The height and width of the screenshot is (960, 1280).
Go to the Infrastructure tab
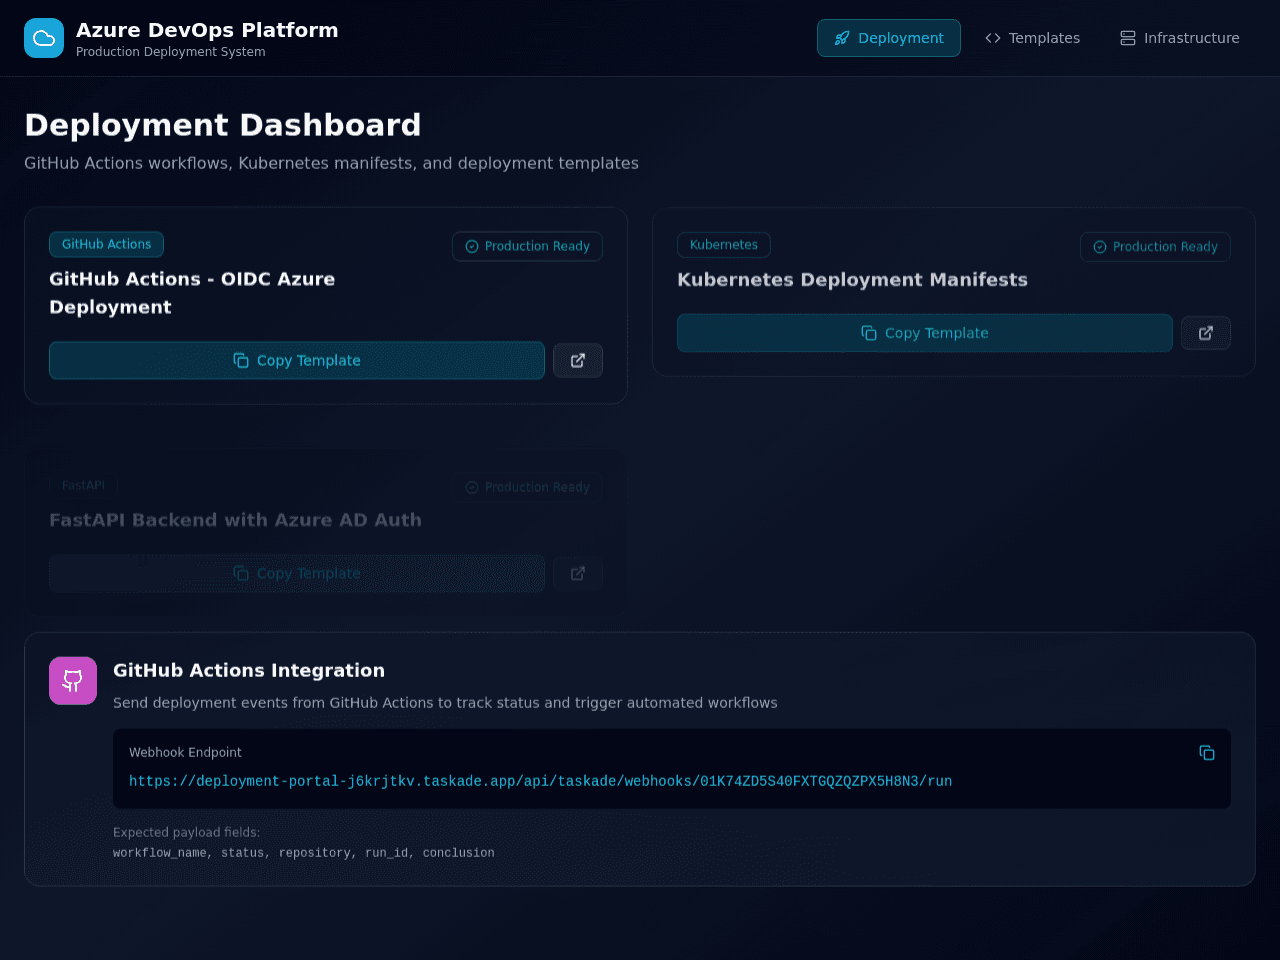pos(1180,38)
